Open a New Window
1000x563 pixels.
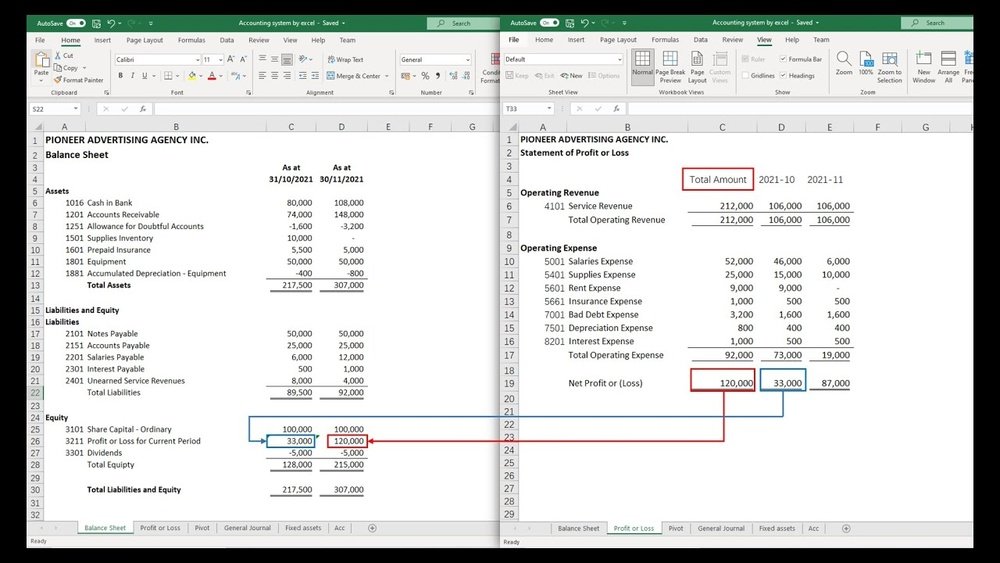923,66
